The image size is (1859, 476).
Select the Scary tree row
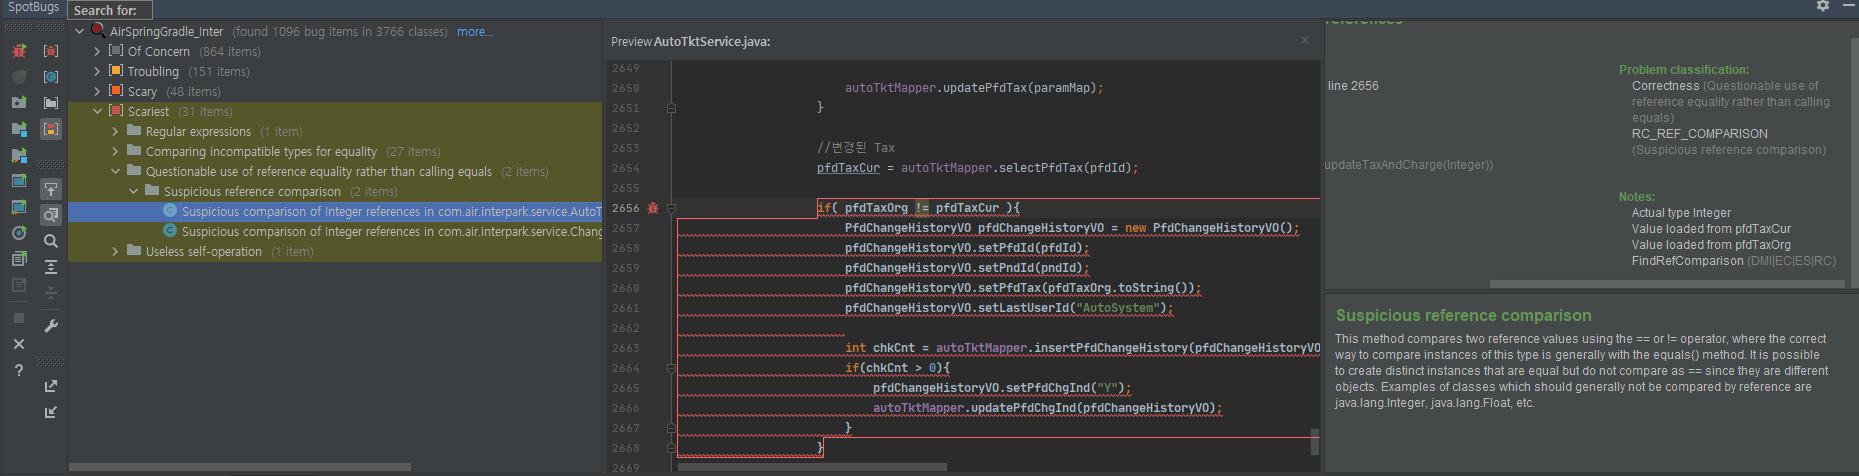coord(335,91)
